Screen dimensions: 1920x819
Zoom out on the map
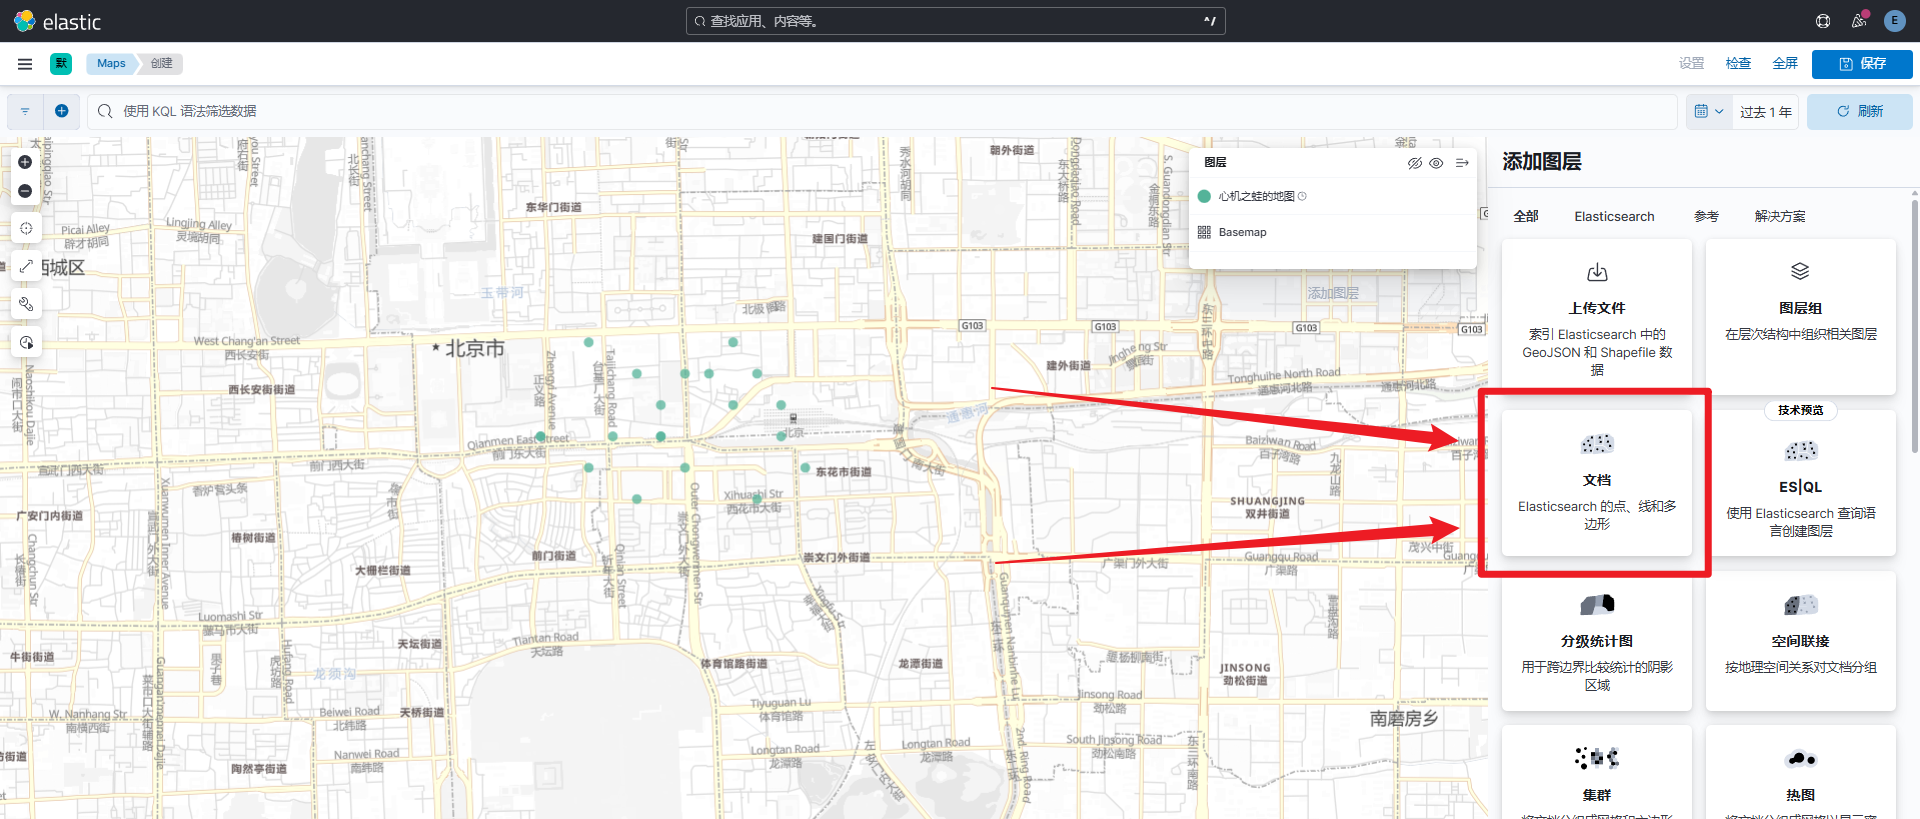pyautogui.click(x=25, y=191)
